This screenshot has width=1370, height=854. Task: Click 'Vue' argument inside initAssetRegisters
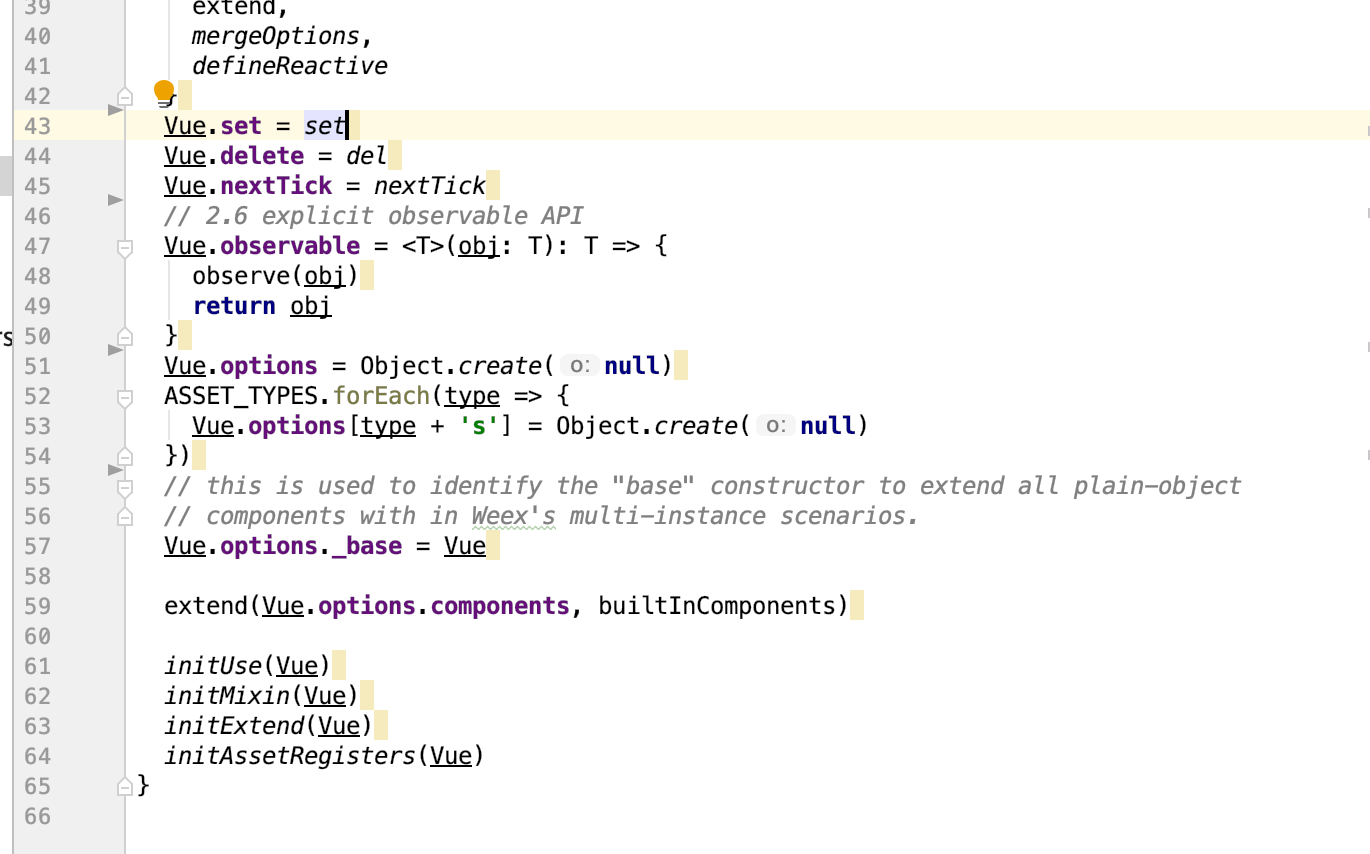click(x=451, y=756)
